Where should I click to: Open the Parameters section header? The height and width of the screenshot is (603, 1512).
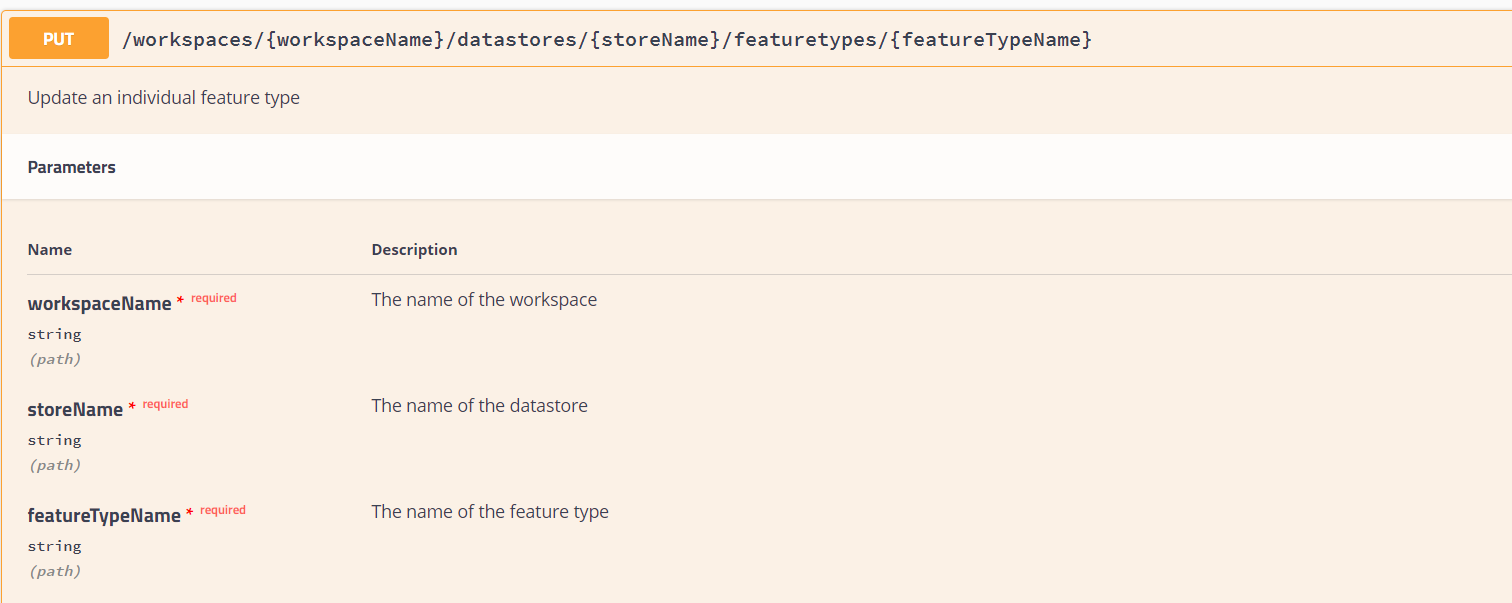click(72, 168)
